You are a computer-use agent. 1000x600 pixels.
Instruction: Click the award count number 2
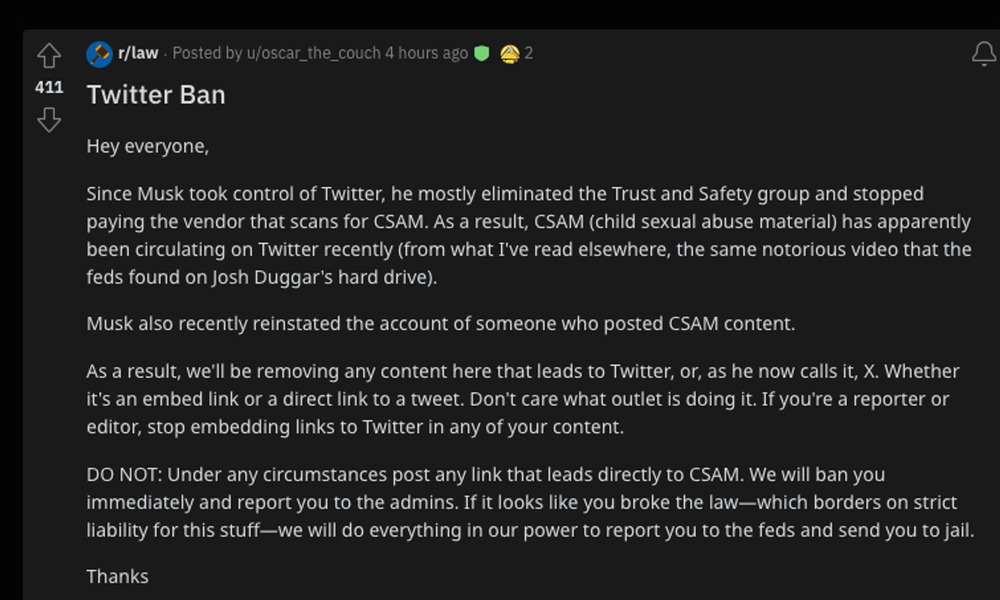click(529, 54)
